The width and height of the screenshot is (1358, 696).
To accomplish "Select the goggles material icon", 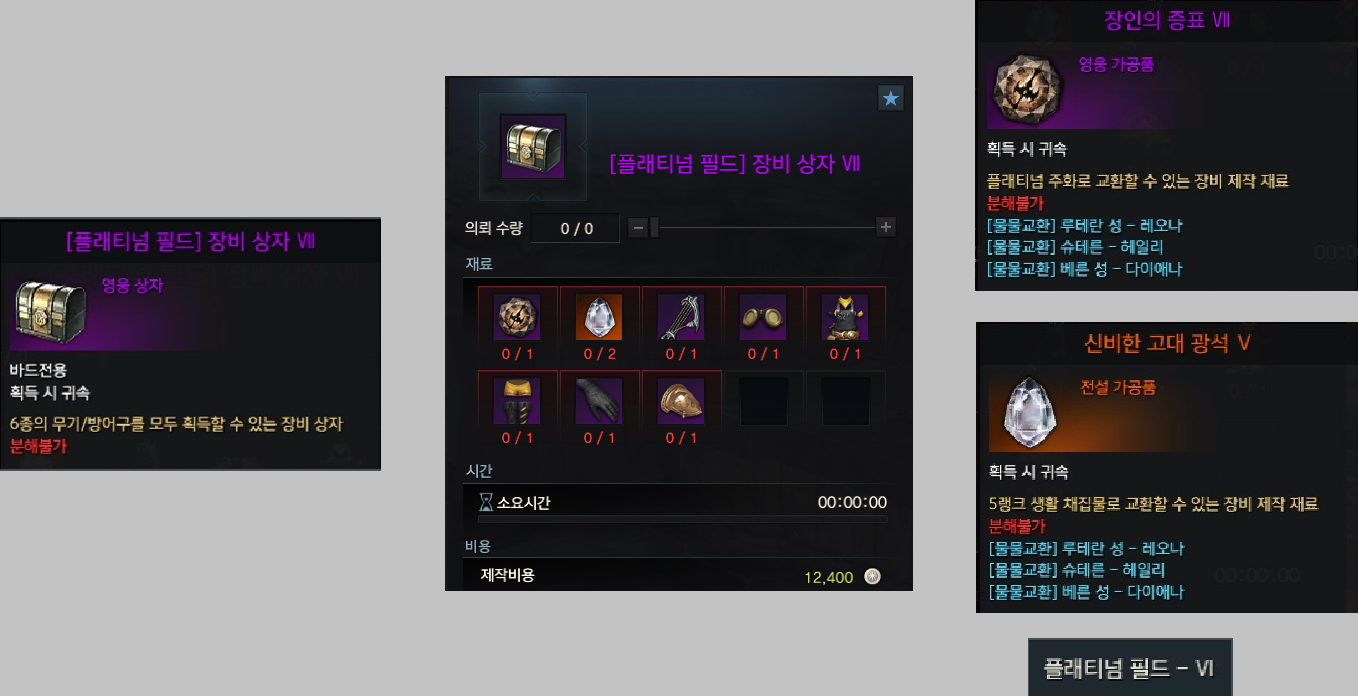I will (763, 318).
